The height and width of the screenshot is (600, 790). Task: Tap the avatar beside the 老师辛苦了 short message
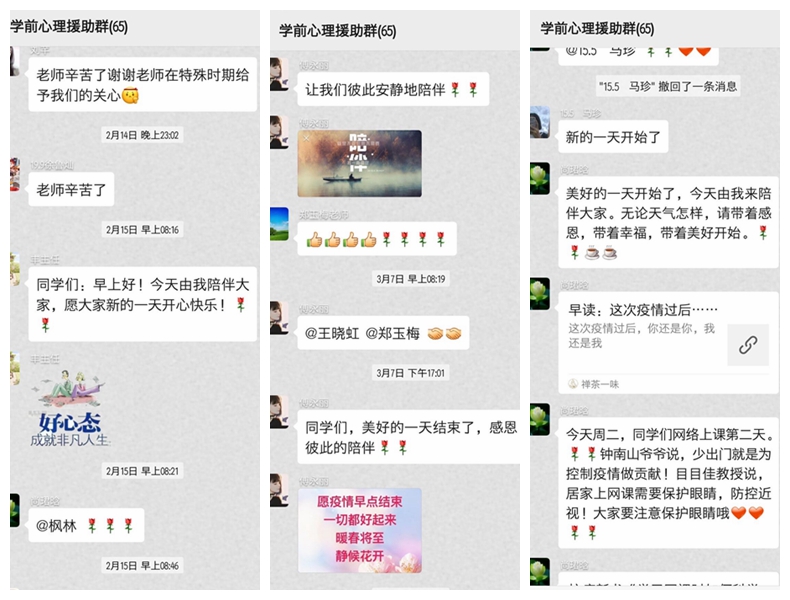pos(15,174)
